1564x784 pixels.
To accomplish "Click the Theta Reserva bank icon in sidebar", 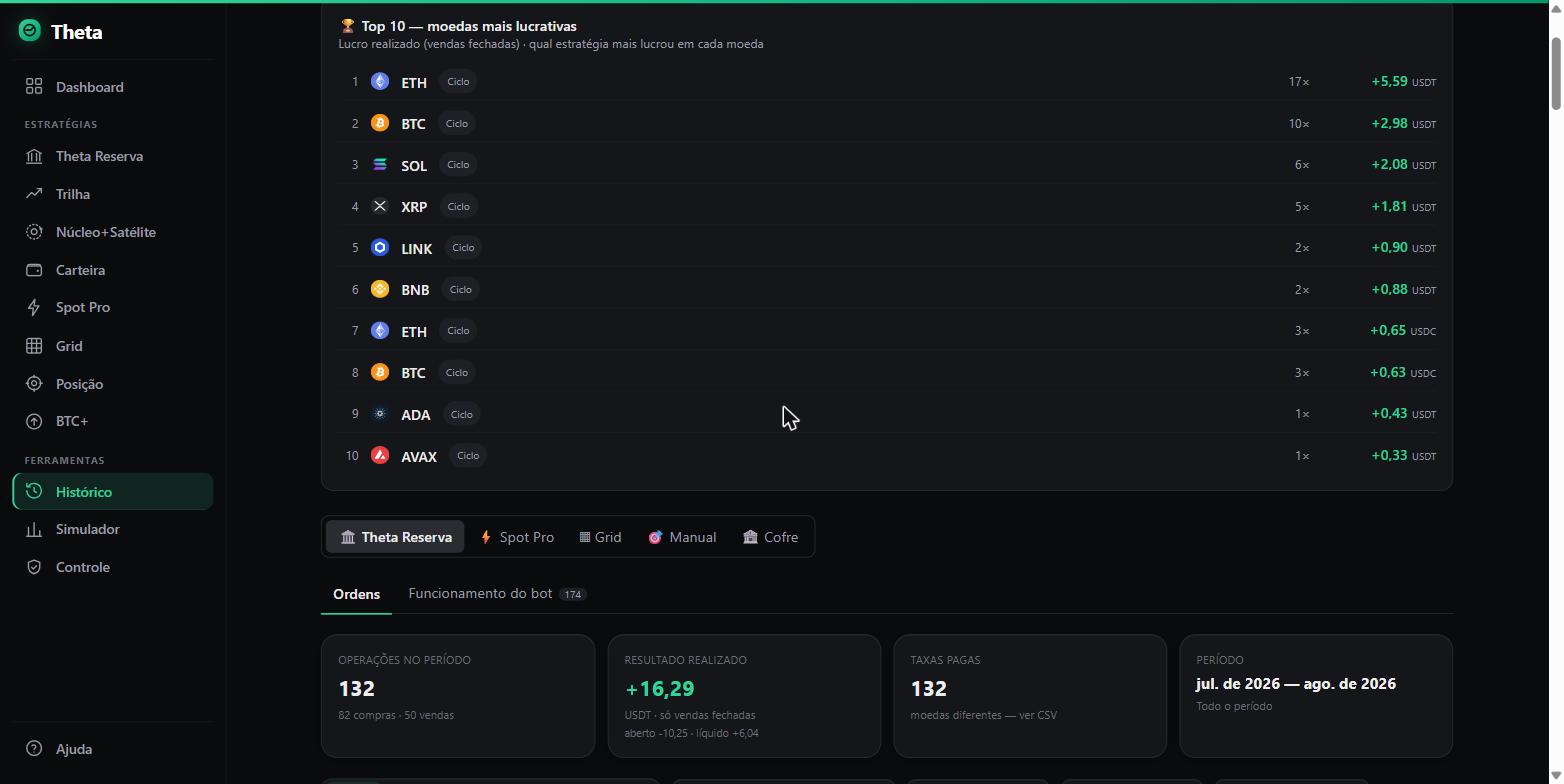I will (34, 156).
